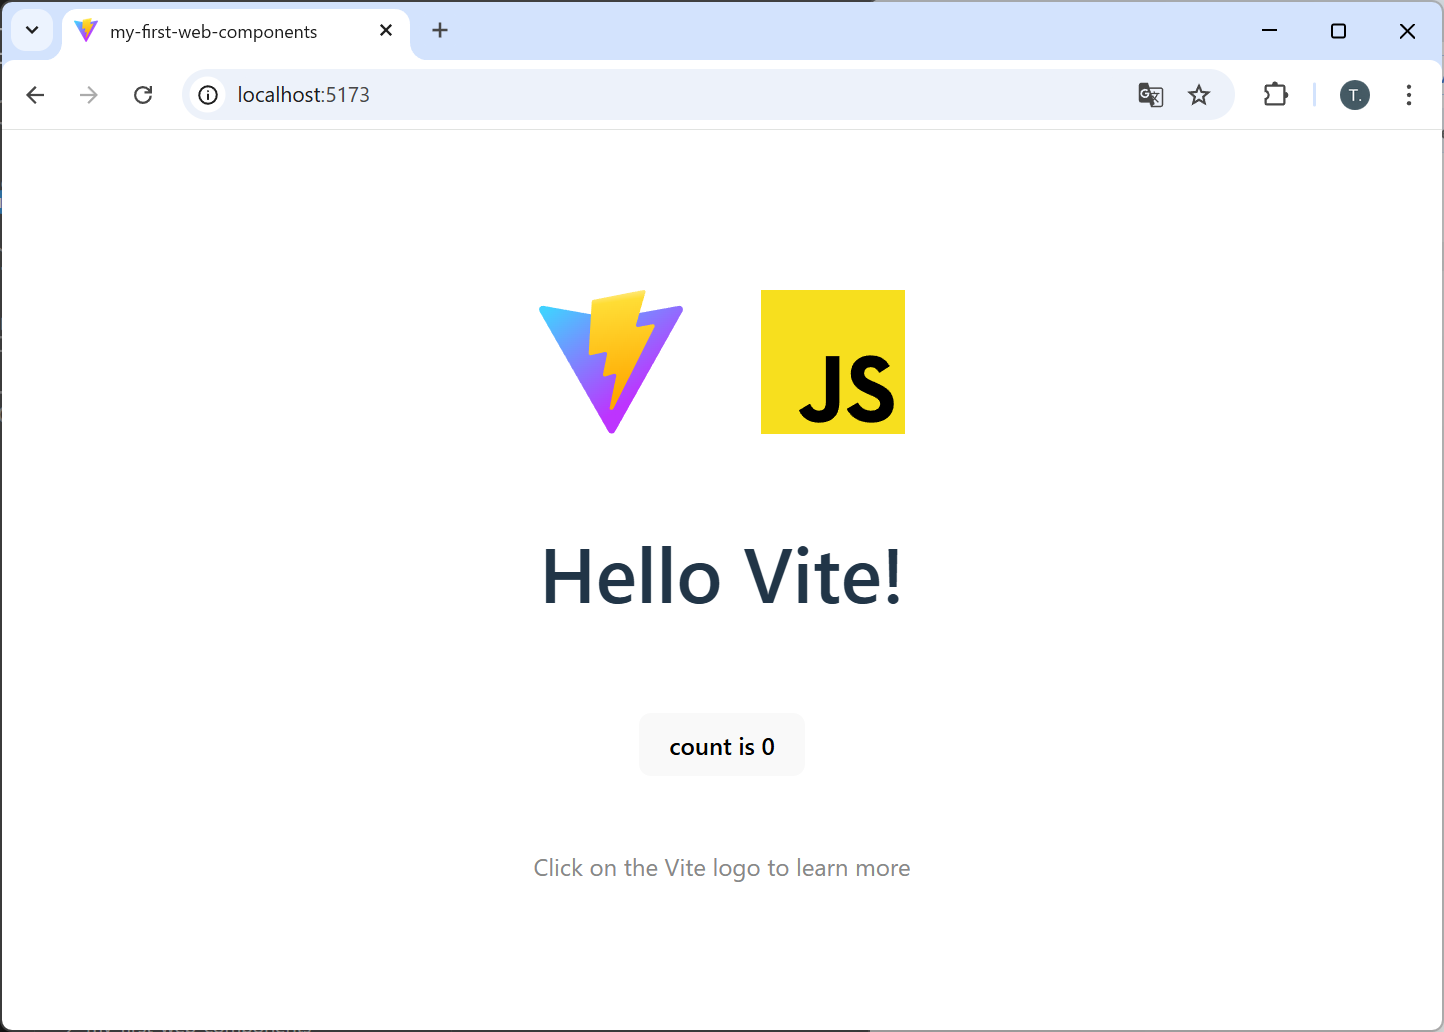Reload the page
Viewport: 1444px width, 1032px height.
pyautogui.click(x=143, y=95)
